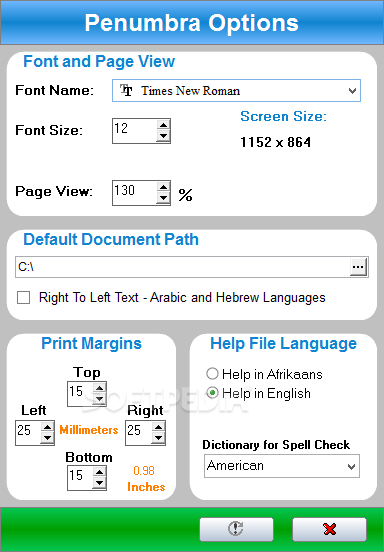Enable the Right To Left Text checkbox
Image resolution: width=384 pixels, height=552 pixels.
coord(24,298)
